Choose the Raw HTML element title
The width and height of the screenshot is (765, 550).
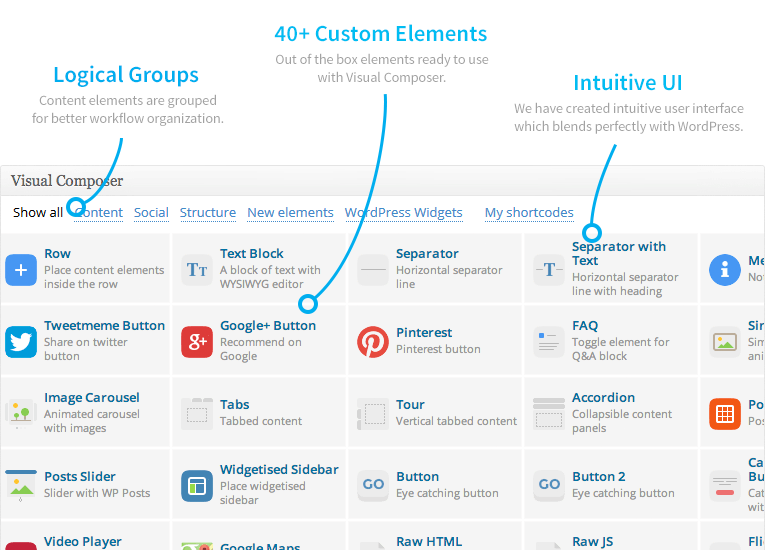point(429,542)
